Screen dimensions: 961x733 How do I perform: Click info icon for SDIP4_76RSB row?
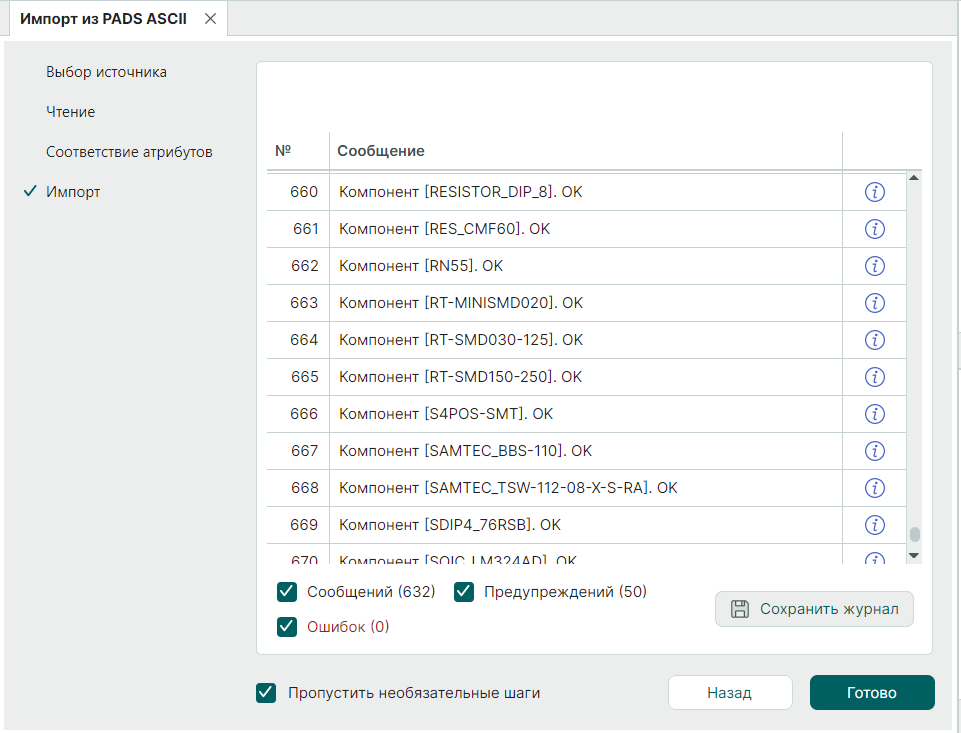point(874,525)
